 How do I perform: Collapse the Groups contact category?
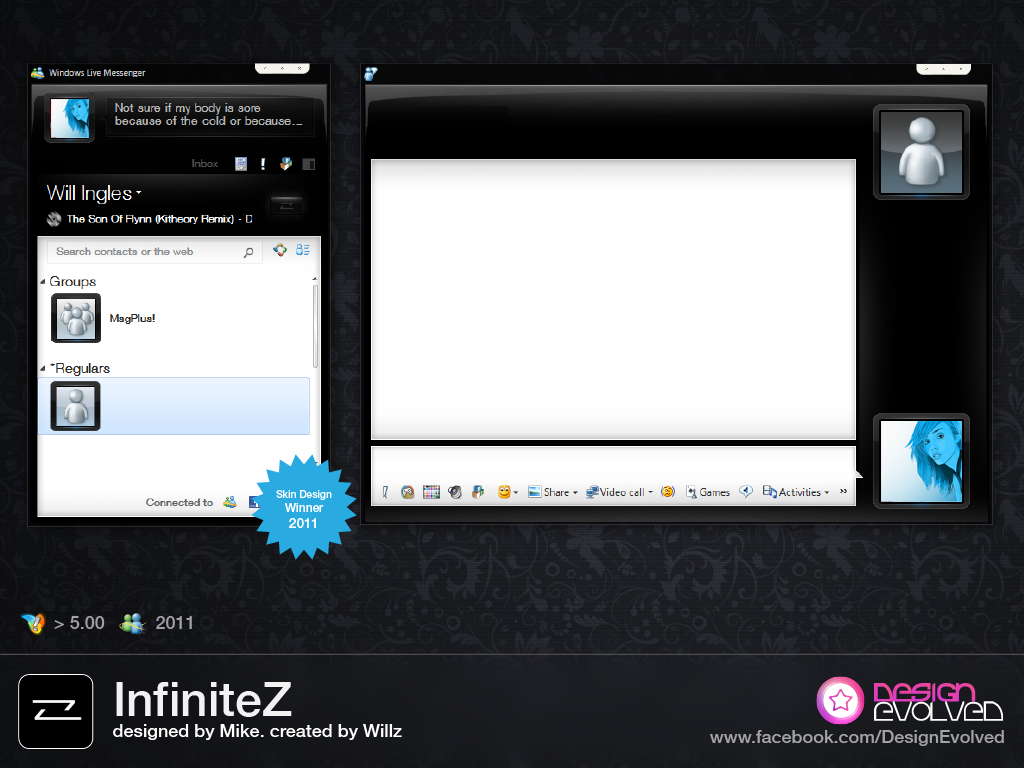pyautogui.click(x=43, y=282)
